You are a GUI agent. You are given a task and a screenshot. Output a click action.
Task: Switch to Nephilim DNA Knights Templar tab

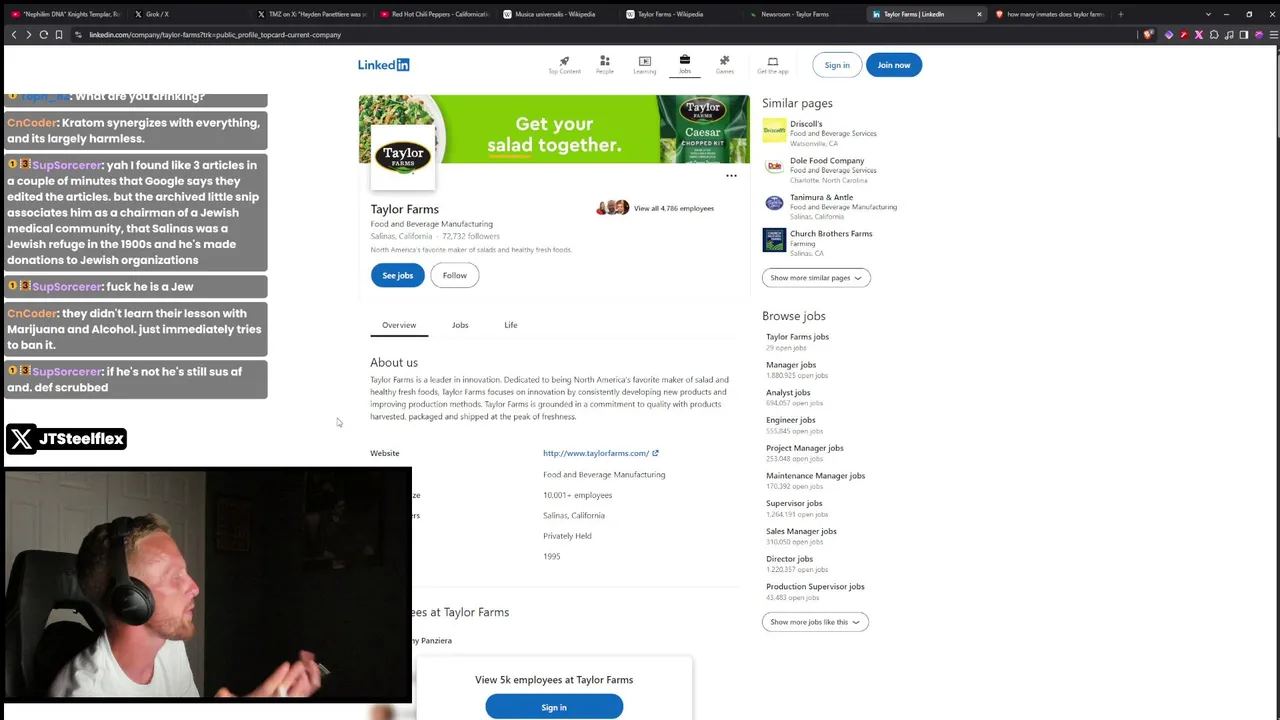click(65, 14)
